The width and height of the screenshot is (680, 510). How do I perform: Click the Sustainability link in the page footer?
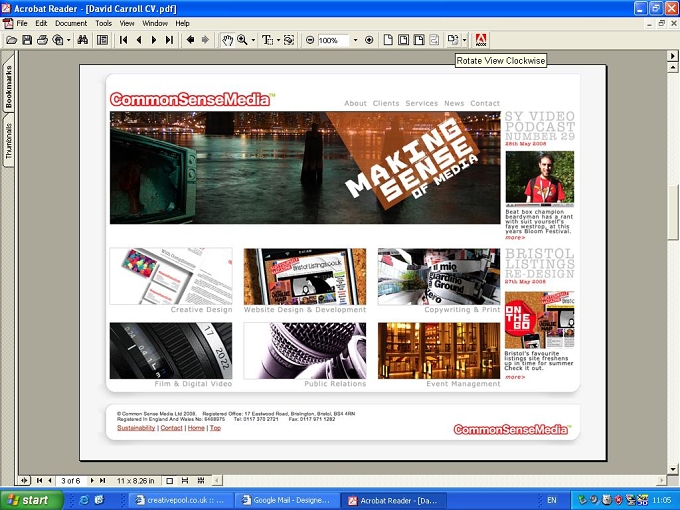click(x=136, y=428)
